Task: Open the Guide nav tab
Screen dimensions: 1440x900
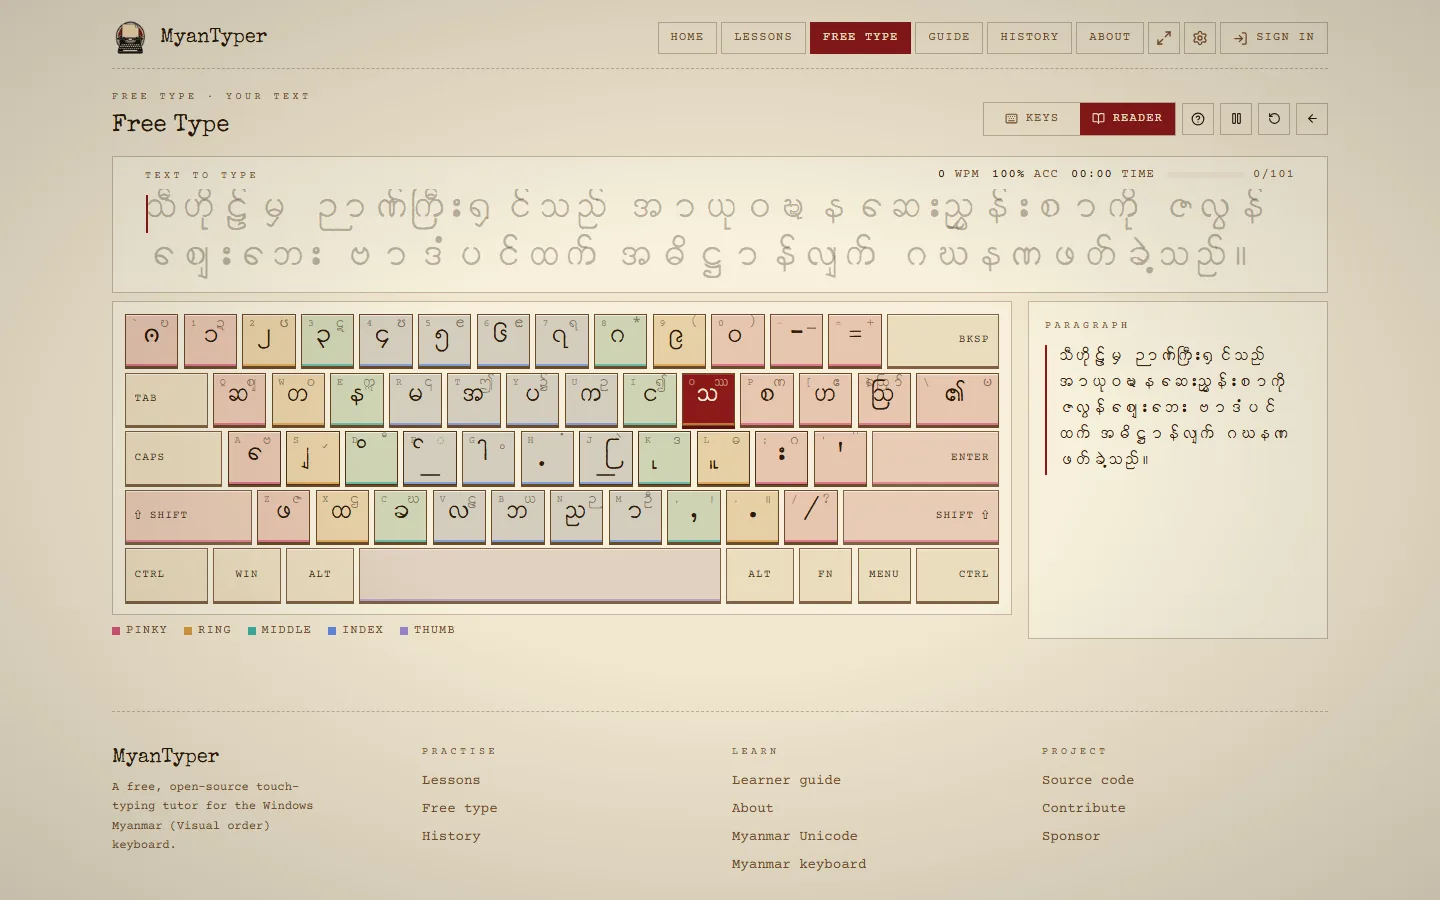Action: 949,38
